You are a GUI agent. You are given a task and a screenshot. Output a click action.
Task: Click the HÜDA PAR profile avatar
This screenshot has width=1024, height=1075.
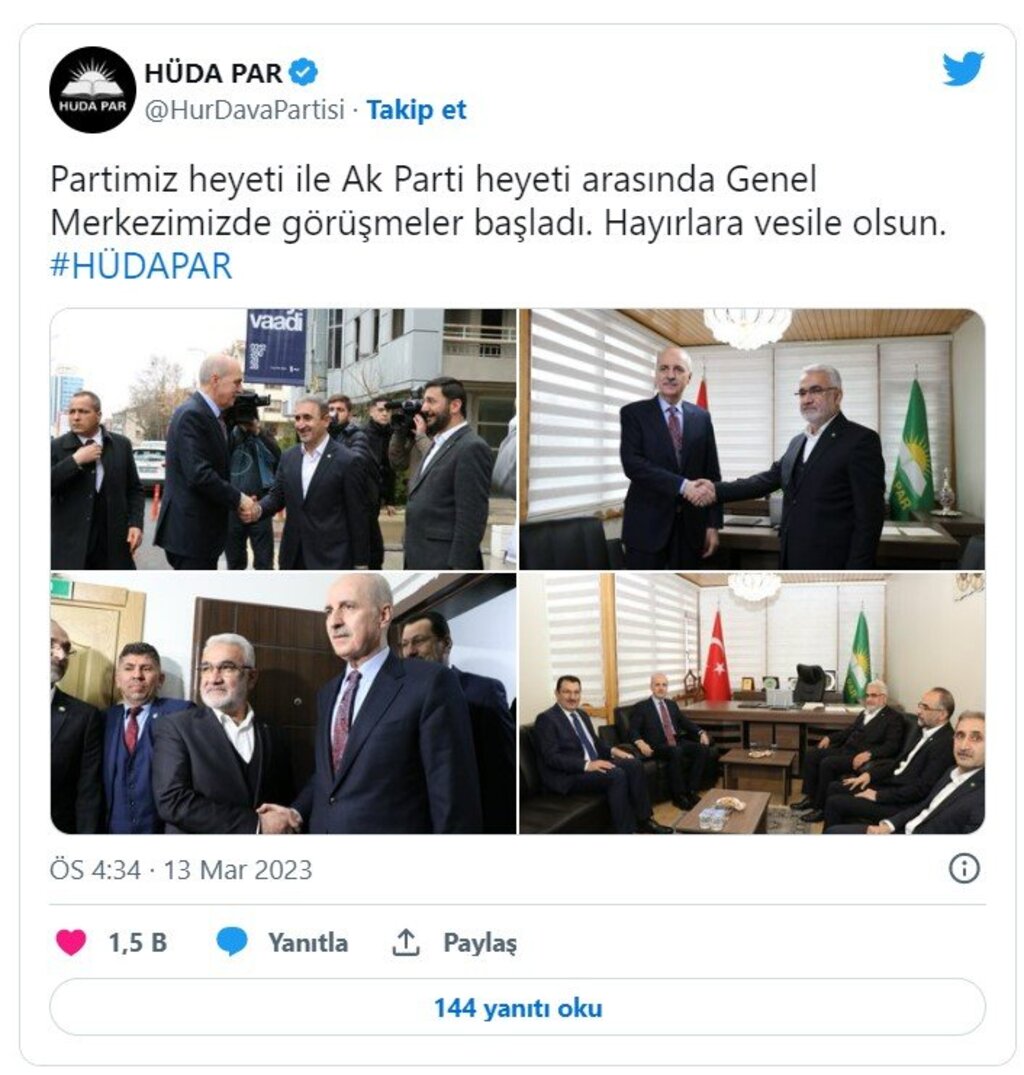93,90
